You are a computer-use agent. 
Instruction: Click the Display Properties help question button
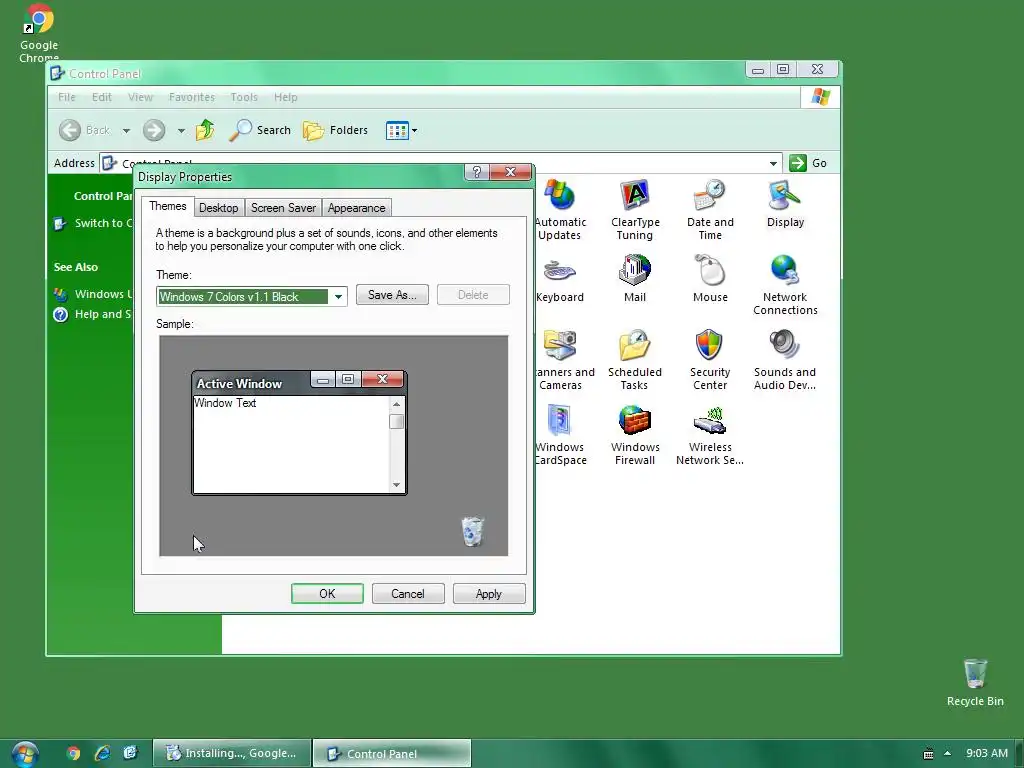[x=477, y=172]
